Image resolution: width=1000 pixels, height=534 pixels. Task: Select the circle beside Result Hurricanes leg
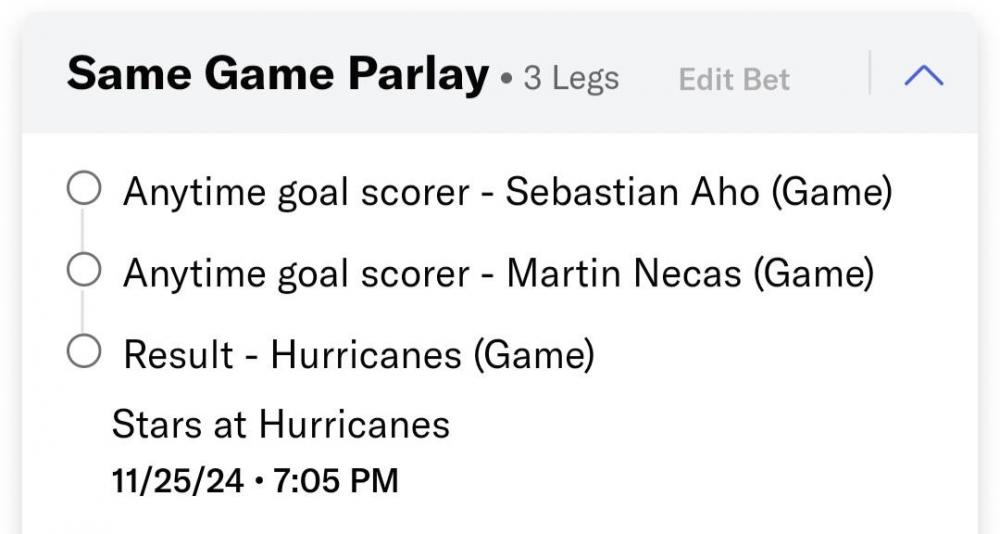coord(83,351)
